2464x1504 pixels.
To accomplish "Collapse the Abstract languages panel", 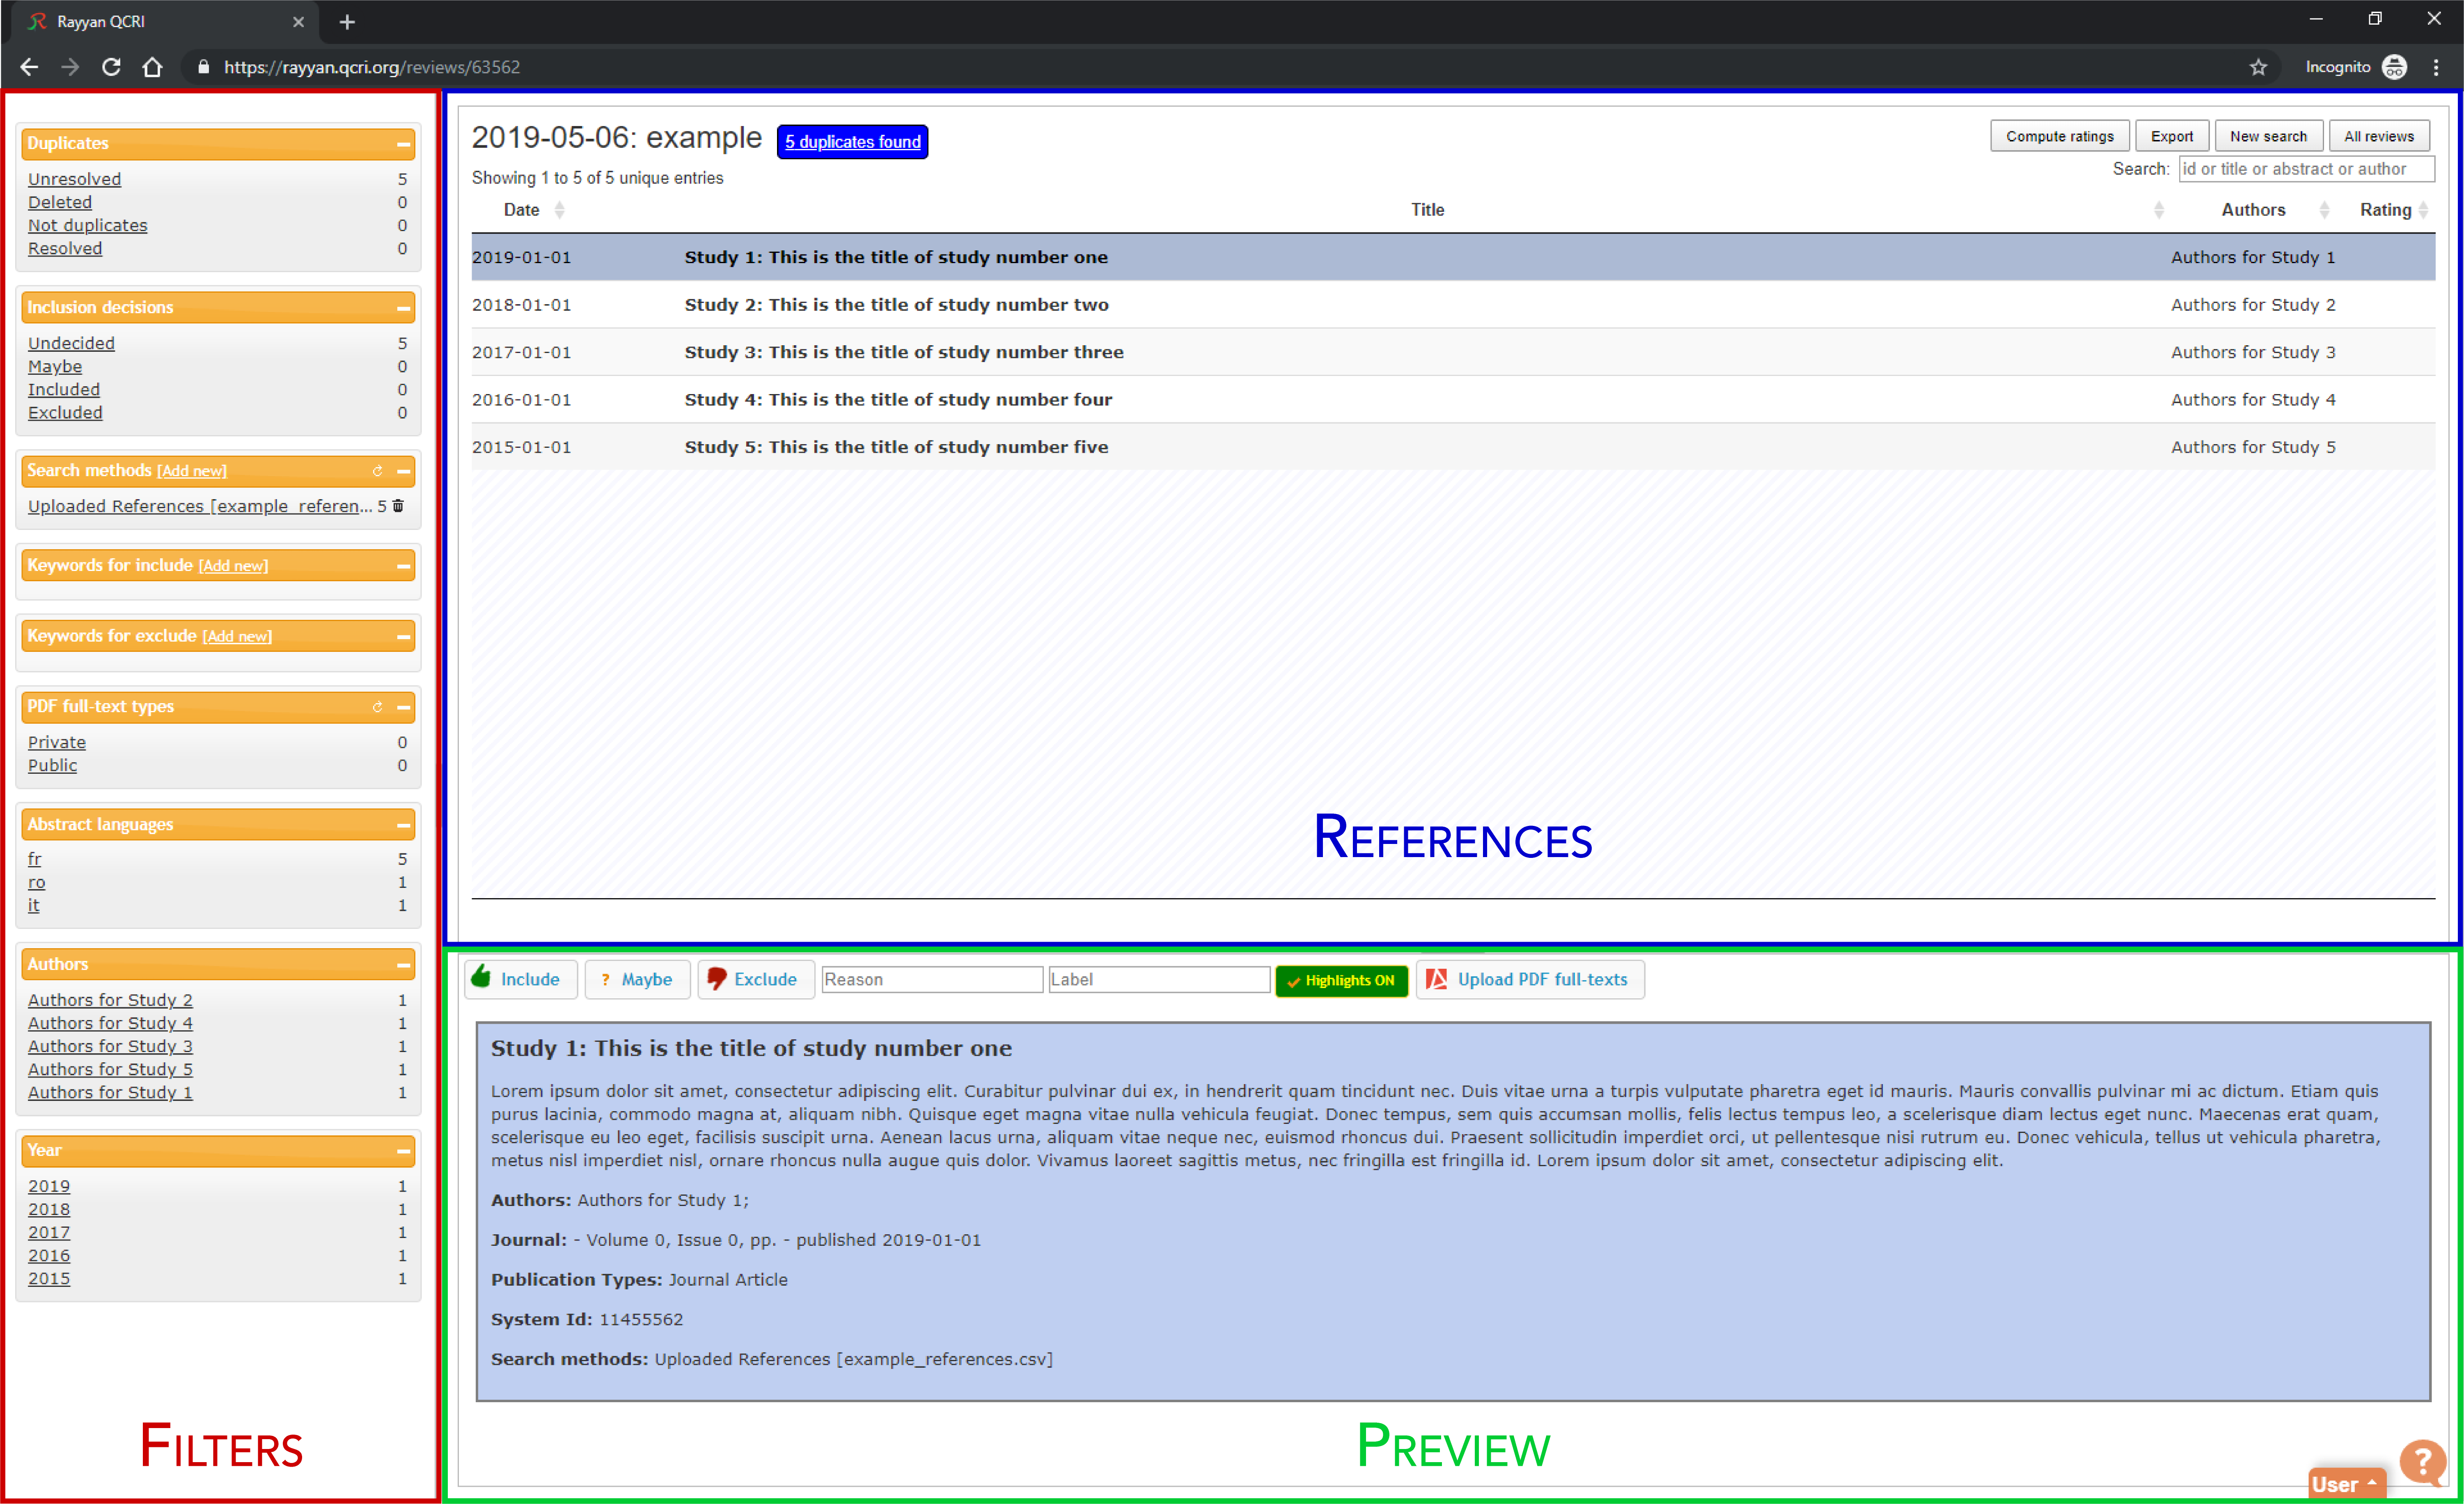I will 403,825.
